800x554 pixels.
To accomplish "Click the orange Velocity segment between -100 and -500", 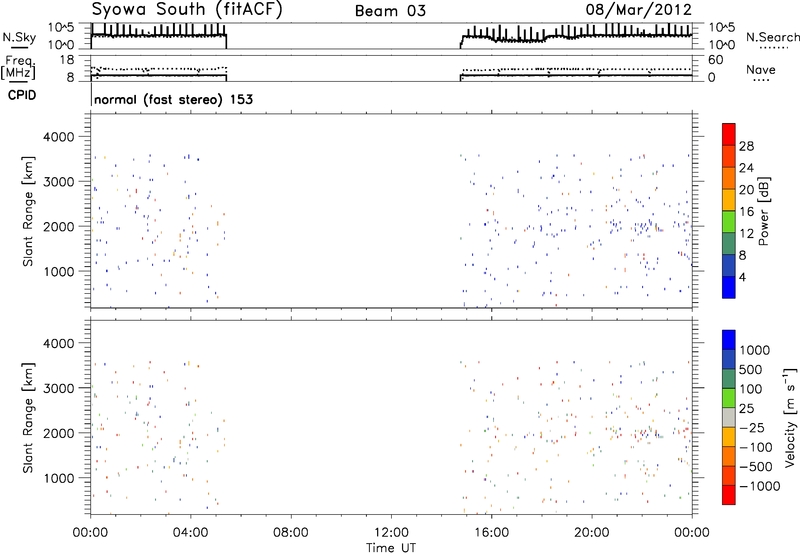I will [729, 456].
